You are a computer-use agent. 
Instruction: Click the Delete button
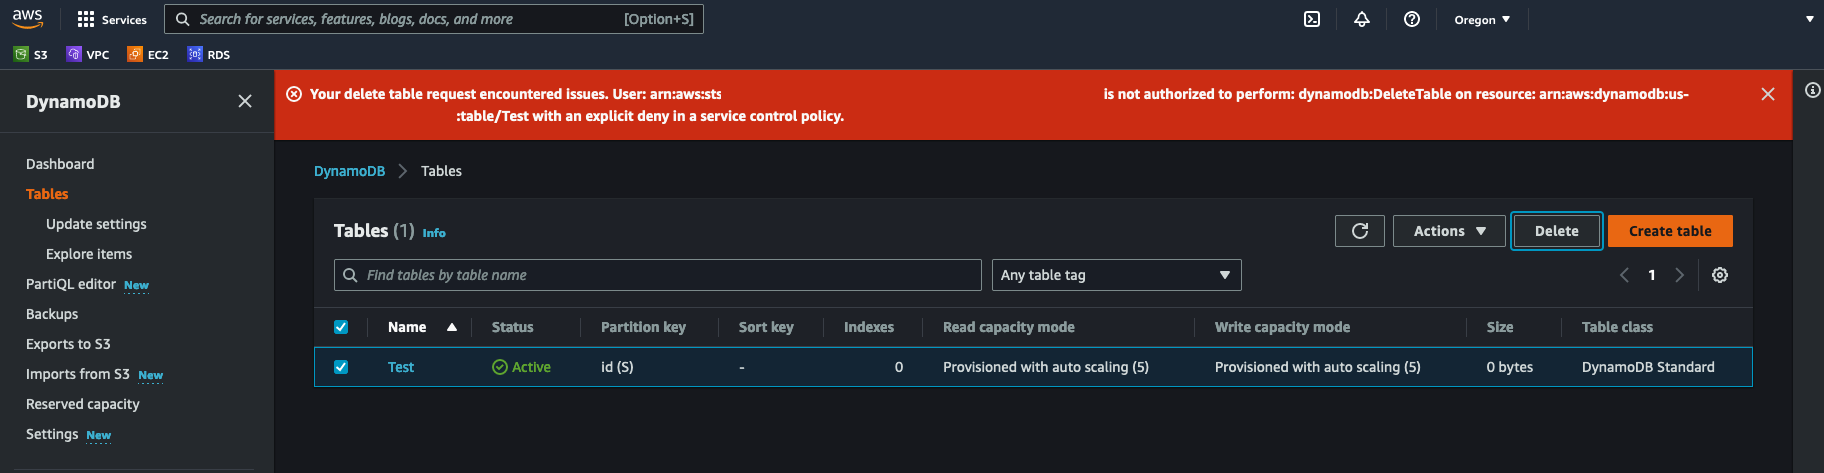(1557, 231)
